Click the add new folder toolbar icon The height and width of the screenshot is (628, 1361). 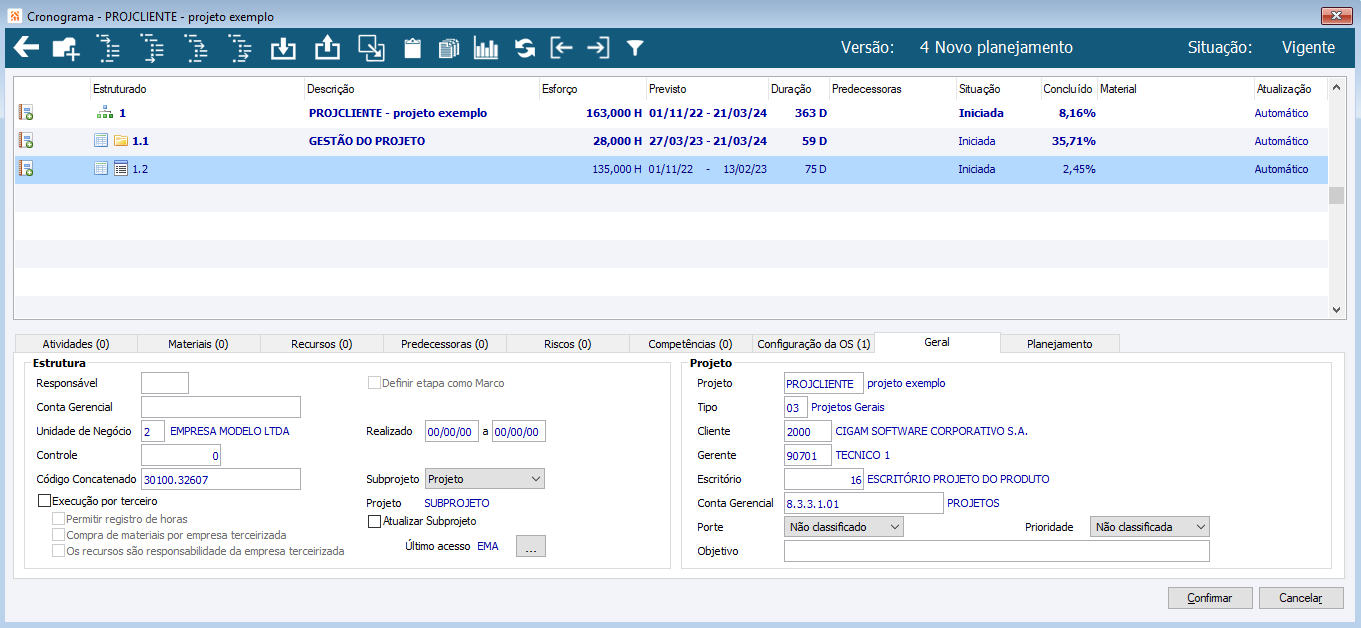[x=65, y=47]
